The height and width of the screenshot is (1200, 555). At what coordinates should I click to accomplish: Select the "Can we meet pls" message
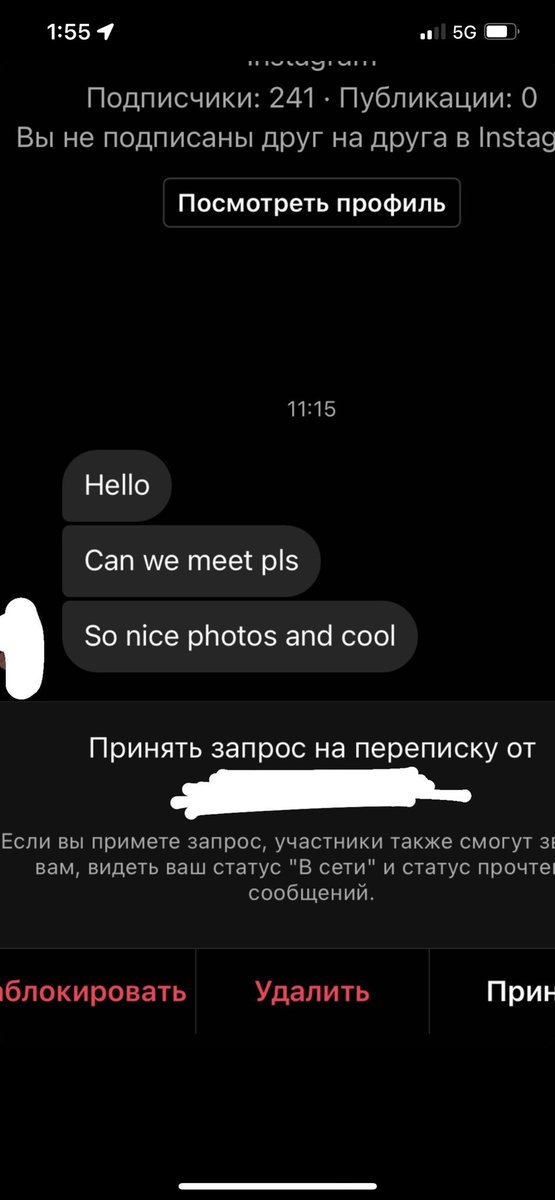point(191,560)
